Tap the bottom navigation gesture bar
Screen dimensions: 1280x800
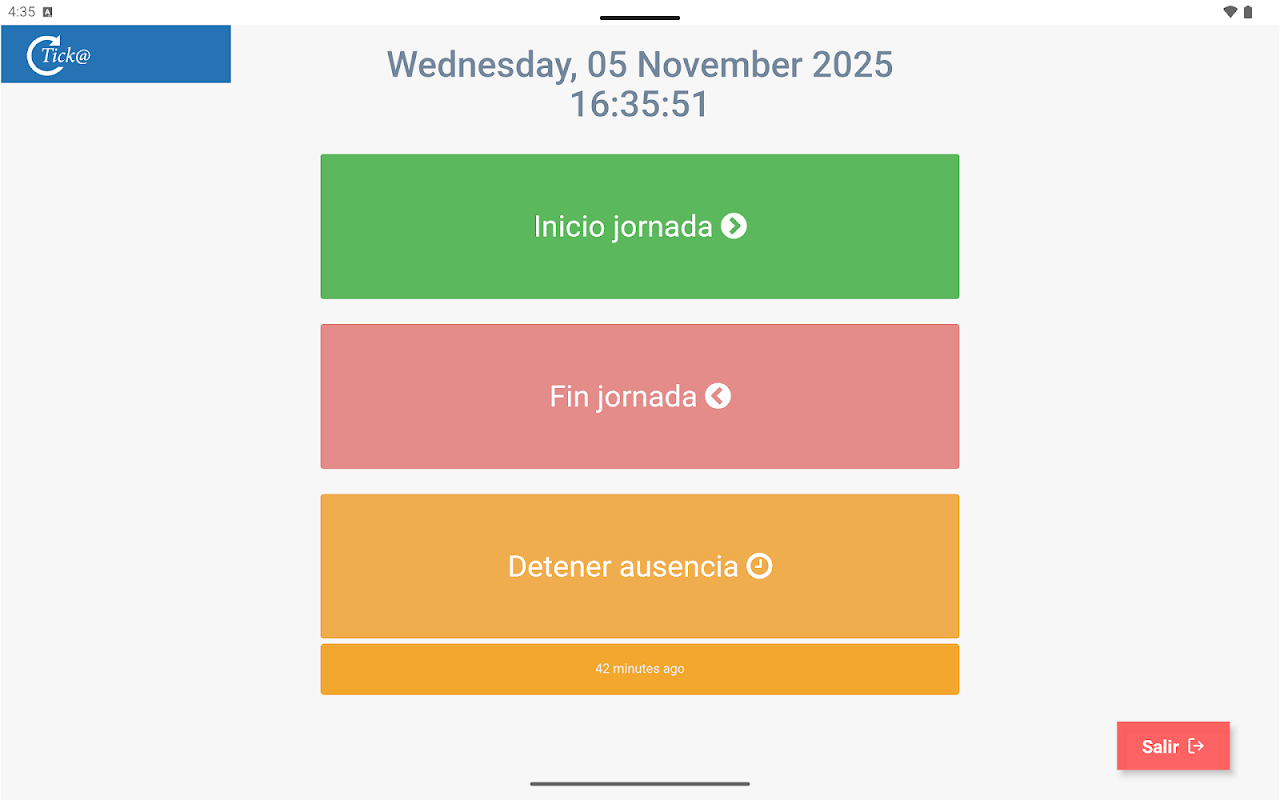coord(640,783)
